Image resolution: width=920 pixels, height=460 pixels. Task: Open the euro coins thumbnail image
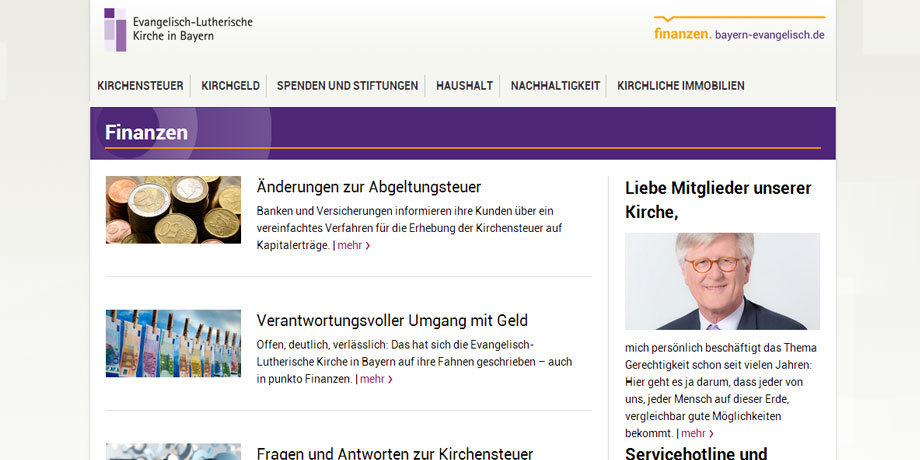[173, 209]
